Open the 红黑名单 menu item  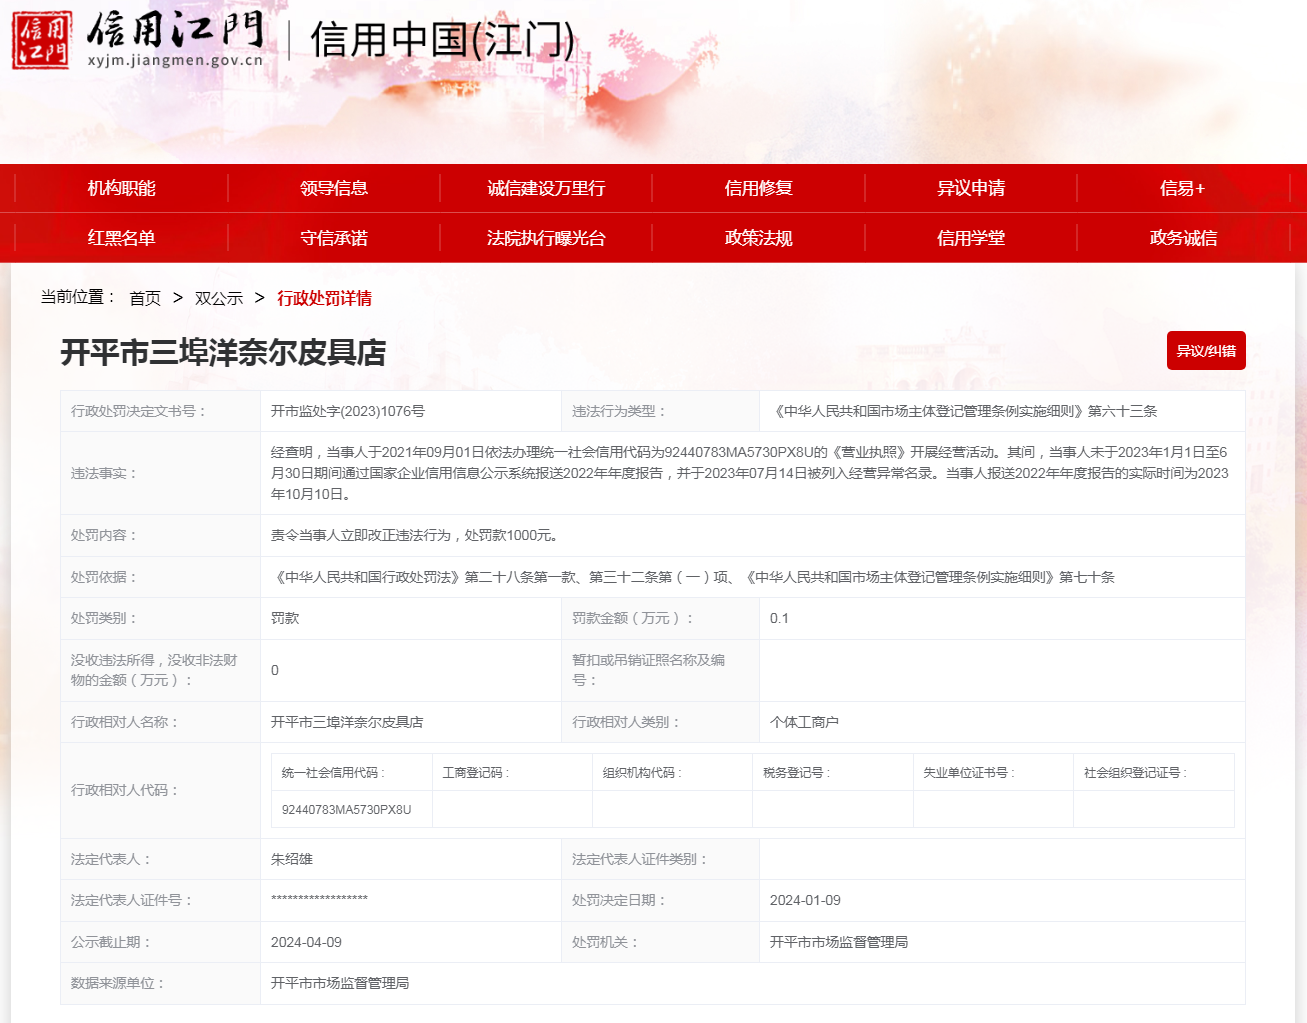[x=121, y=238]
